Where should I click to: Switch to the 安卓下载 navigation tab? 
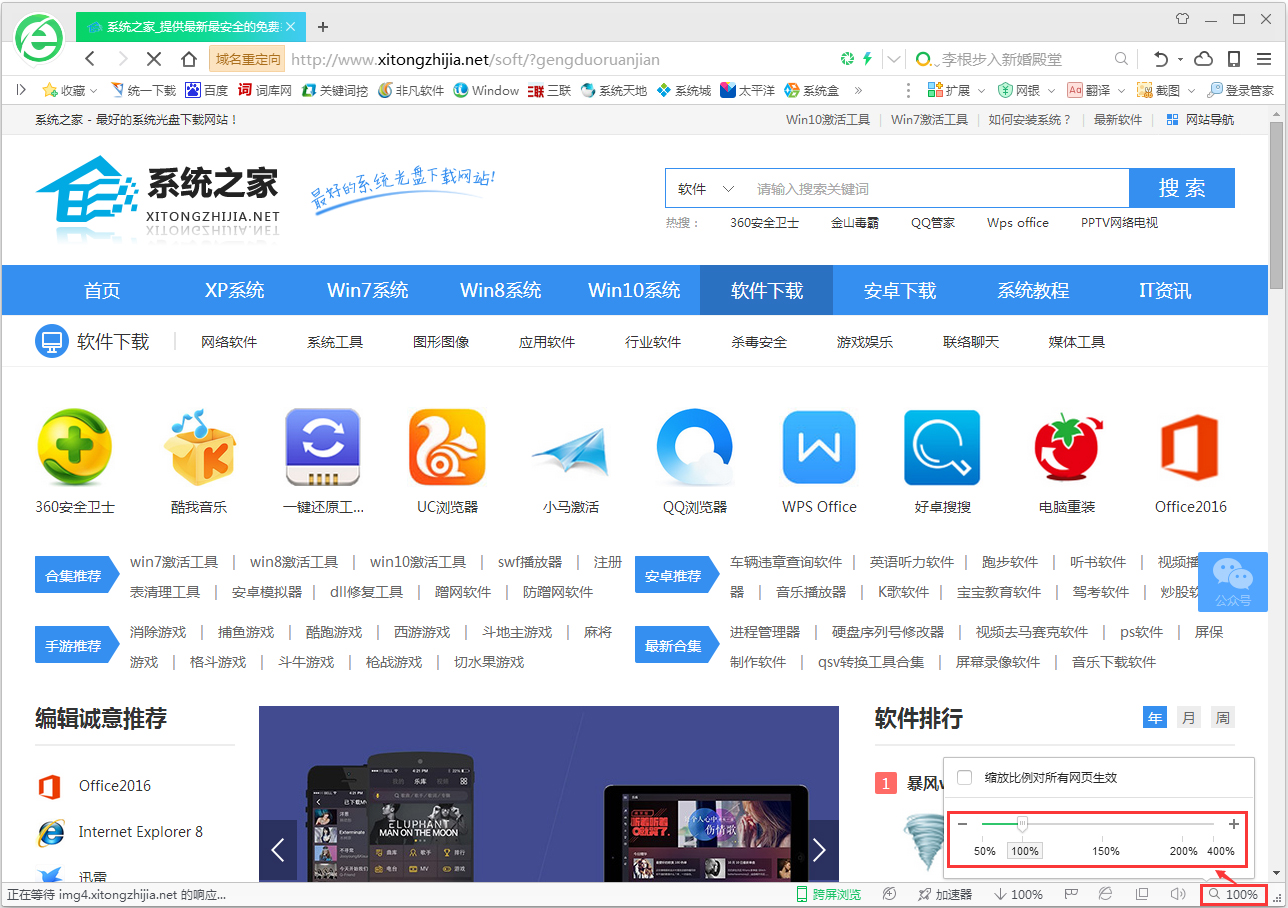pyautogui.click(x=899, y=290)
